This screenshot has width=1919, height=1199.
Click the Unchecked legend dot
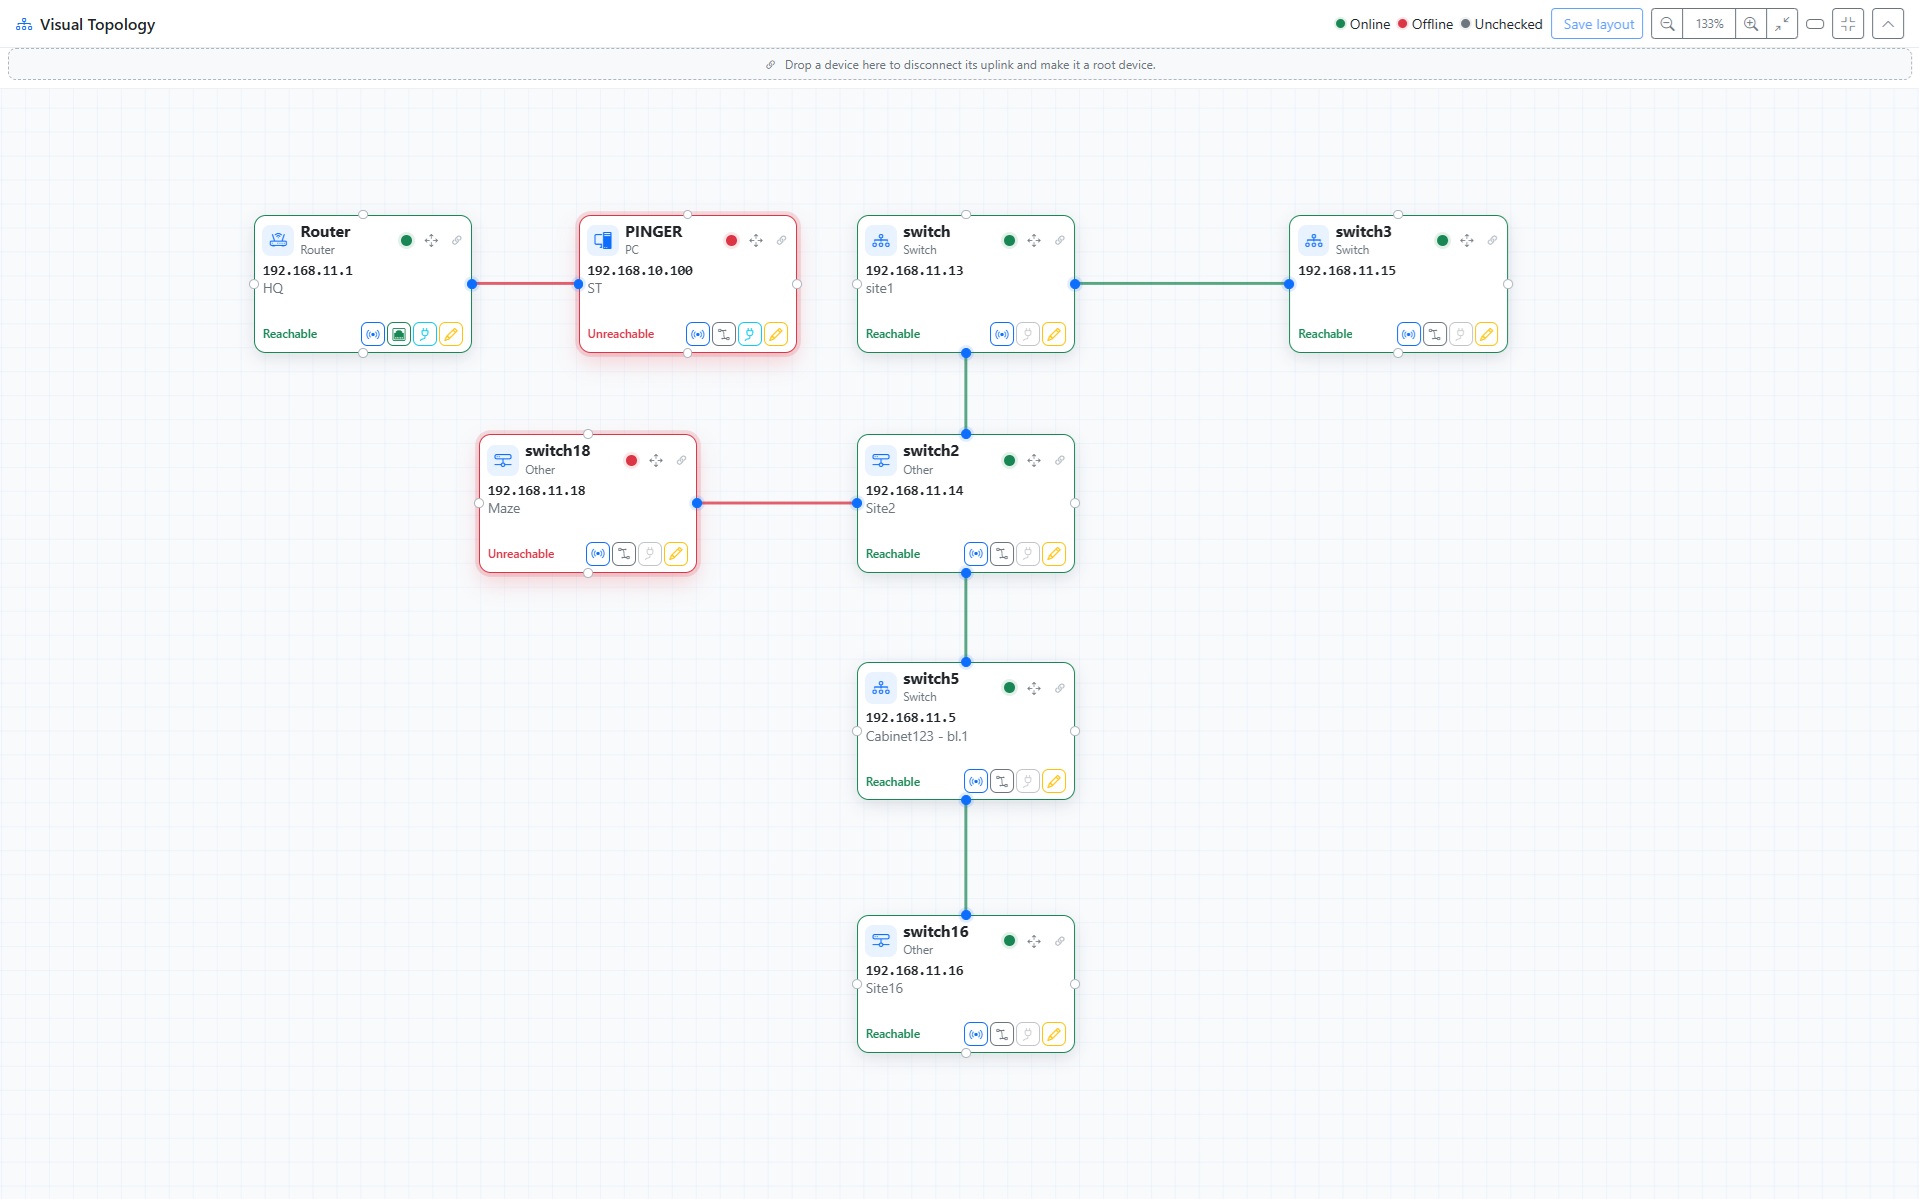[x=1466, y=24]
